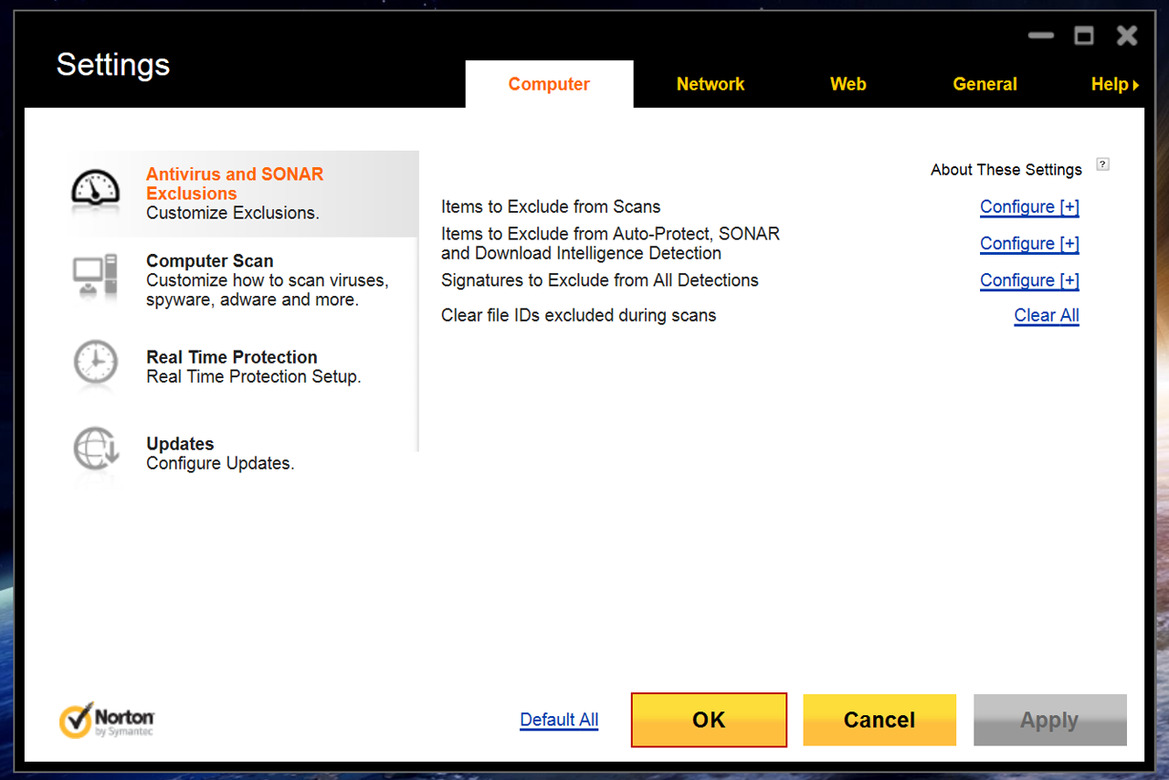Image resolution: width=1169 pixels, height=780 pixels.
Task: Click 'Clear file IDs excluded during scans' label
Action: pyautogui.click(x=579, y=315)
